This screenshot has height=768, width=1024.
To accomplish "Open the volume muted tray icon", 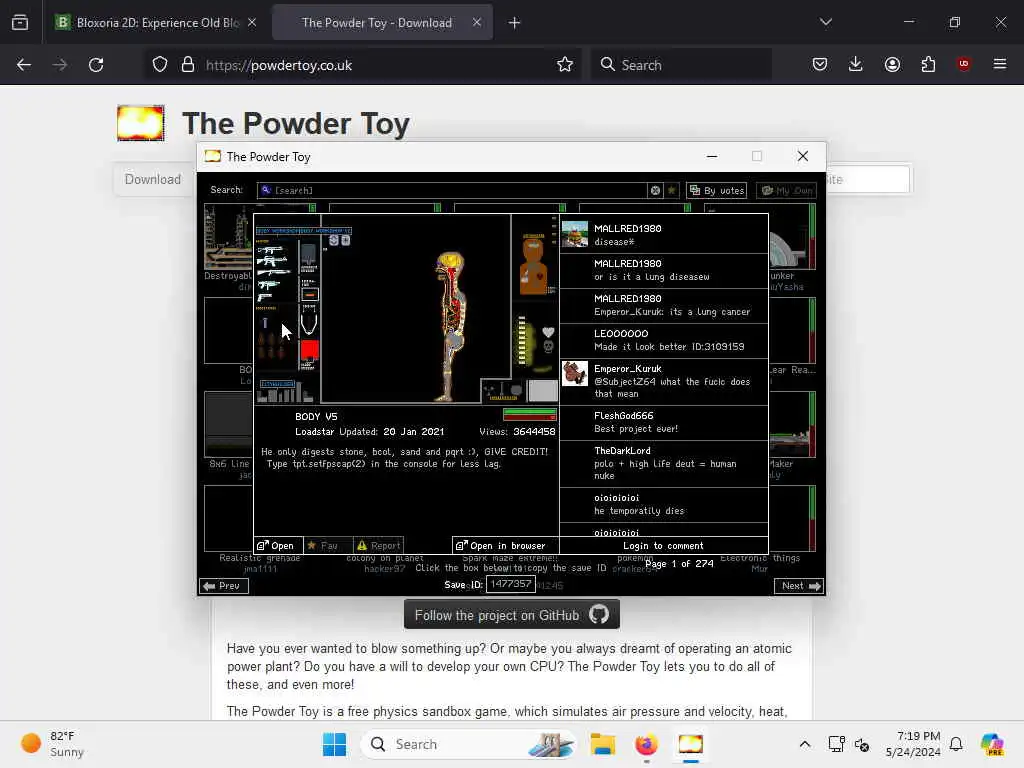I will coord(862,744).
